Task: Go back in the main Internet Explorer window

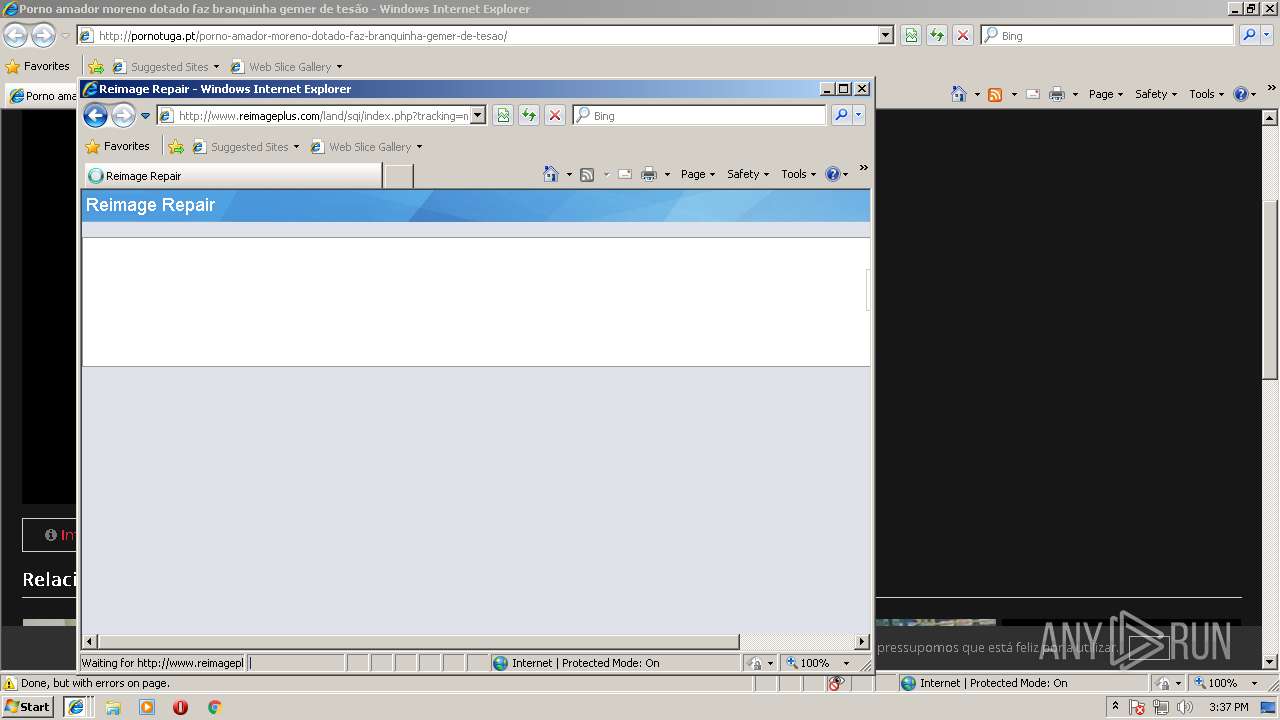Action: tap(15, 36)
